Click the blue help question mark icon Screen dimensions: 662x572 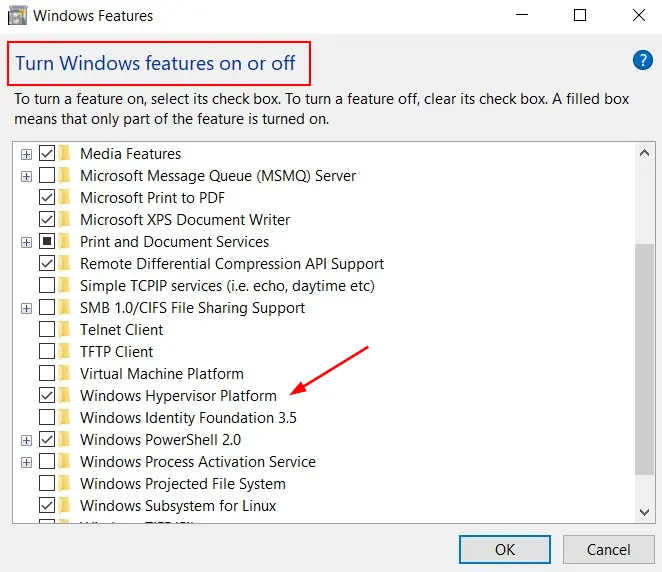click(643, 61)
